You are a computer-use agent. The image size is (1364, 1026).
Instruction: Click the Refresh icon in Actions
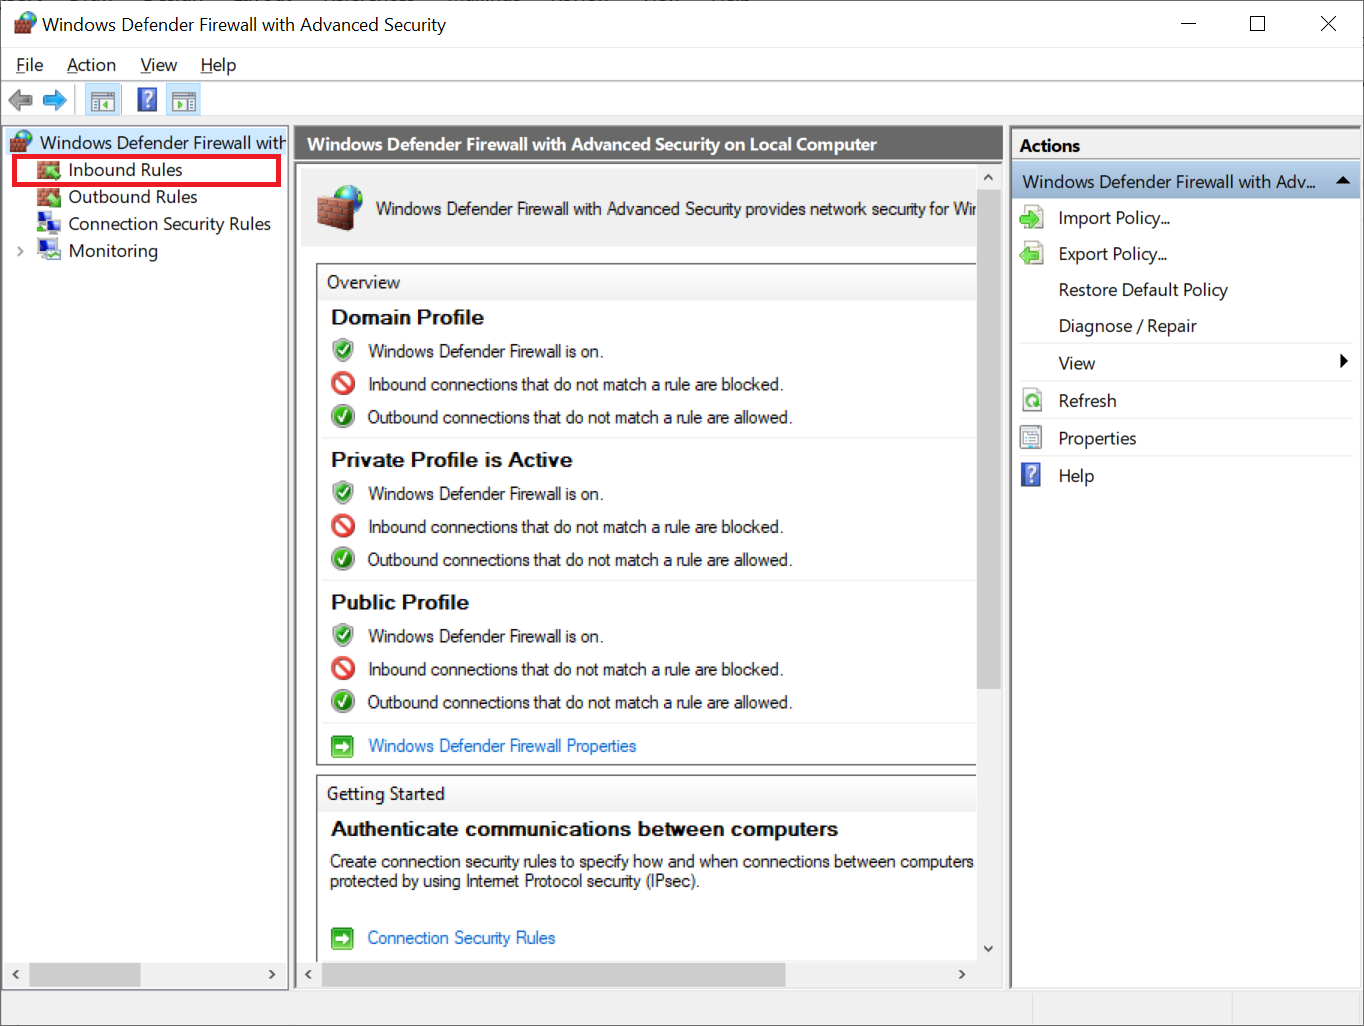pos(1031,401)
